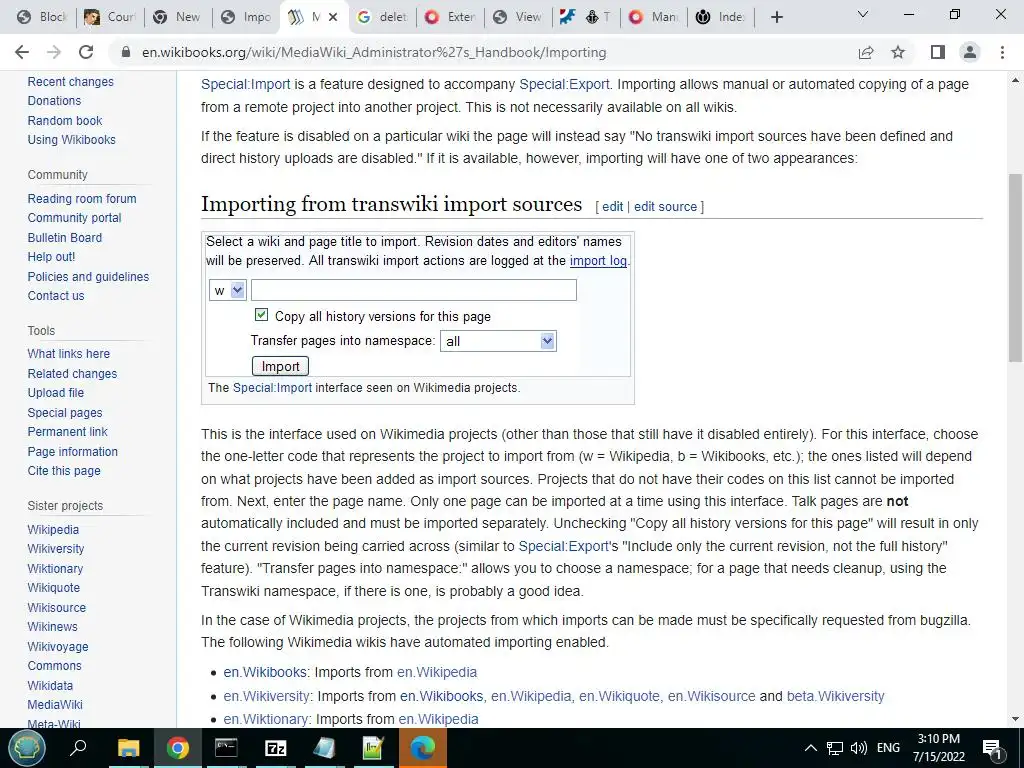Bookmark this page with the star icon

click(x=898, y=52)
